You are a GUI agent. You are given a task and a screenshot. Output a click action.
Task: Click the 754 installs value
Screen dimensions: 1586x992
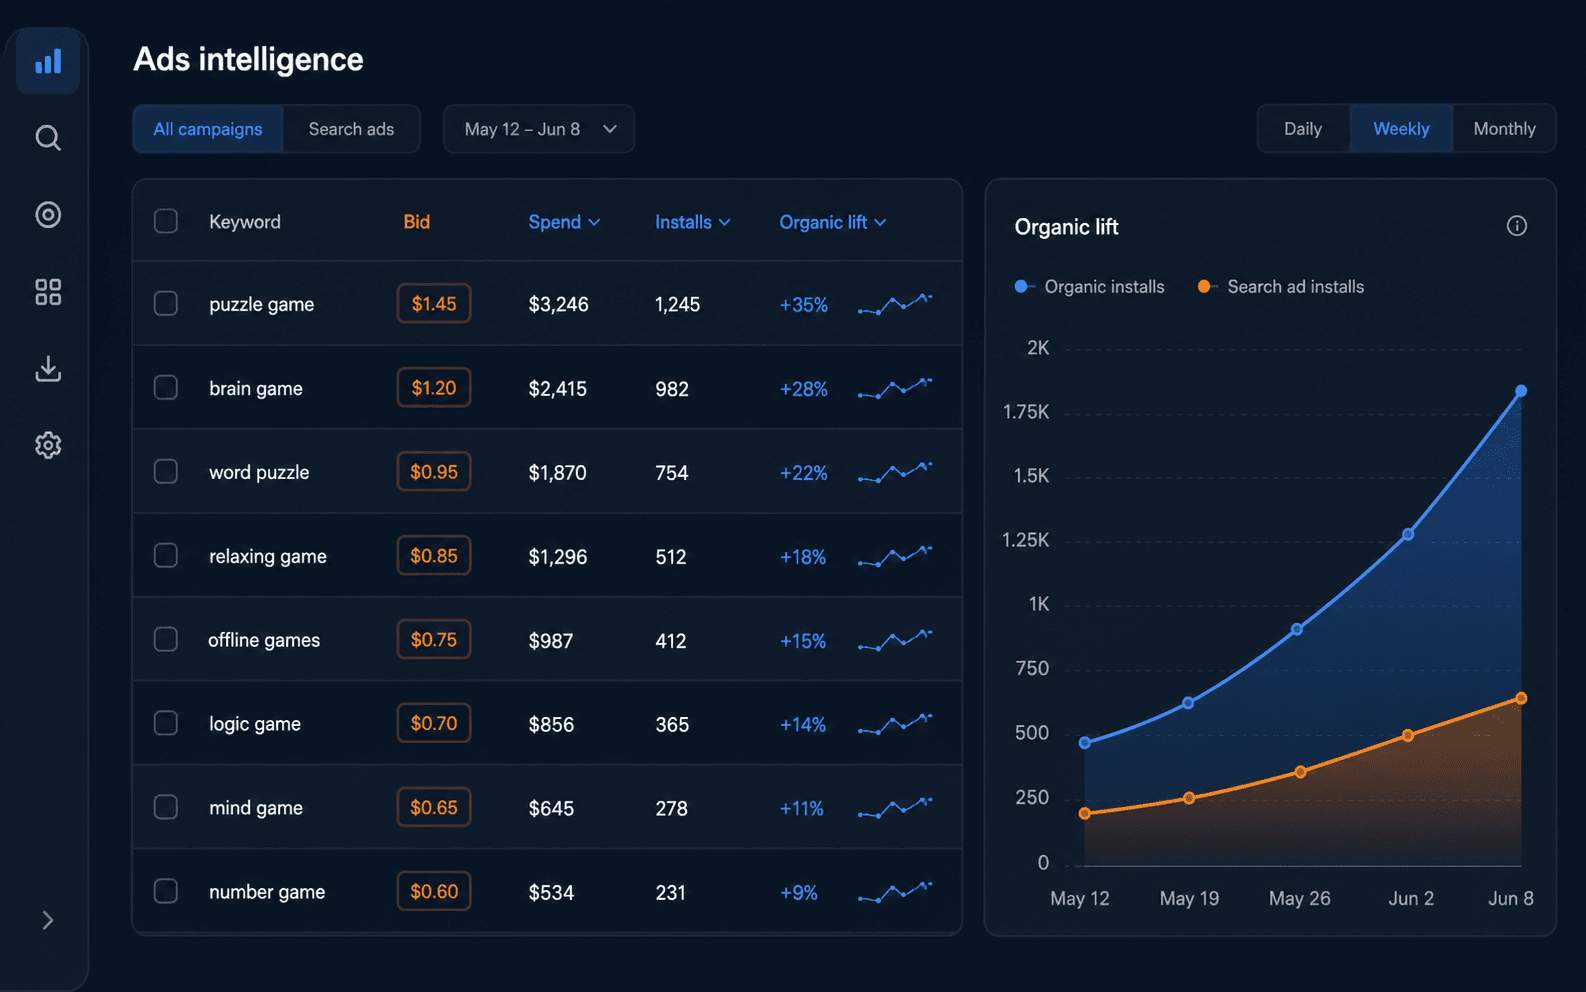point(672,472)
